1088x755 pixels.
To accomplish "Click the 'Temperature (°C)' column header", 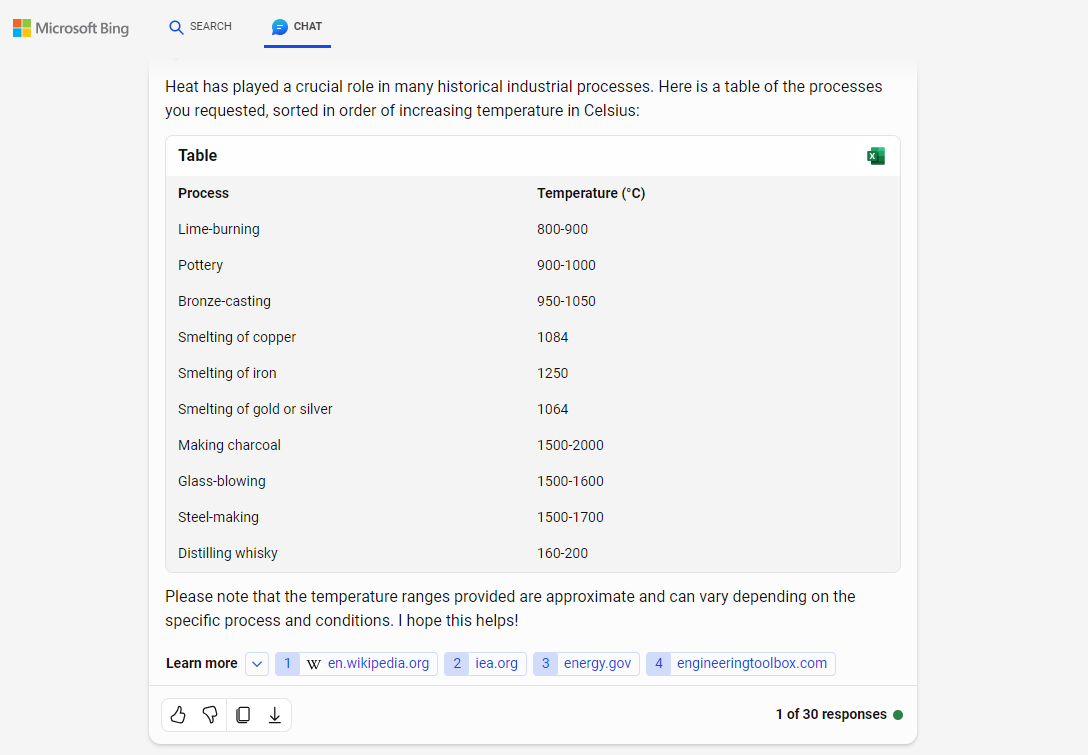I will point(591,193).
